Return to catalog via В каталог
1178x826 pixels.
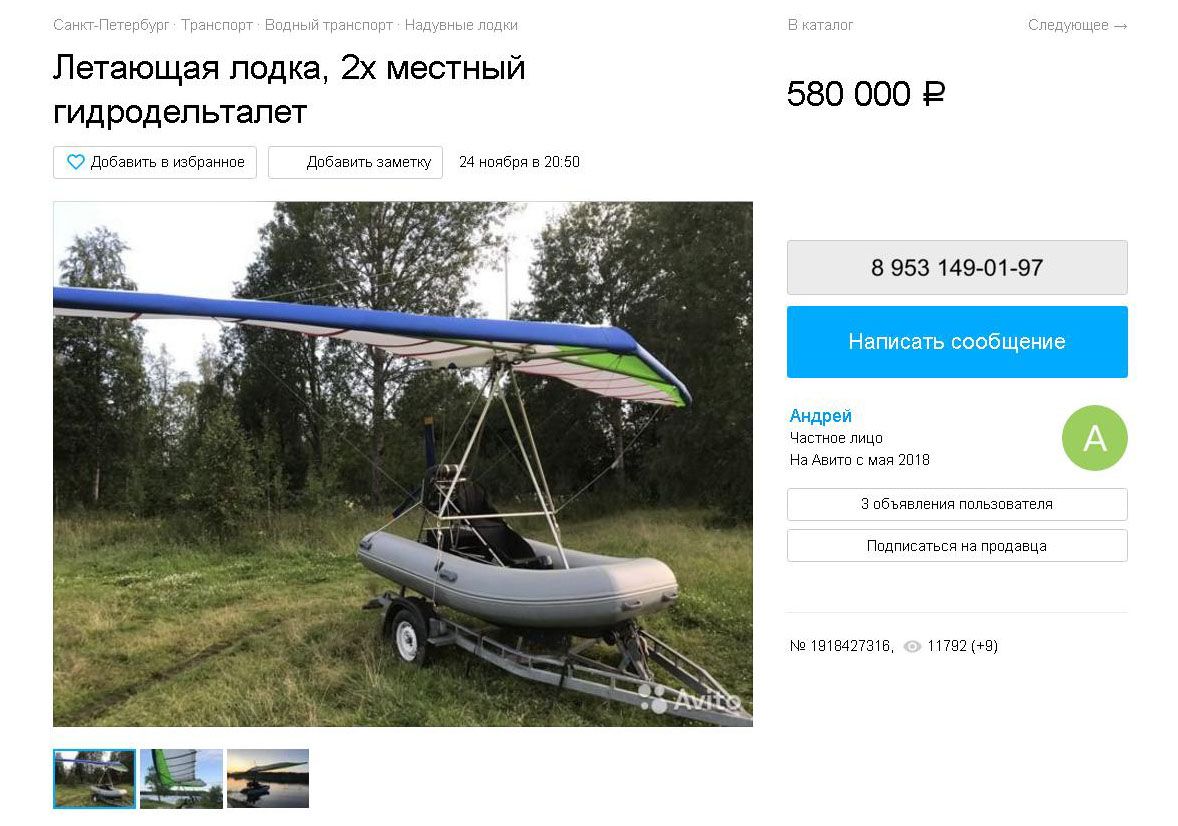tap(820, 25)
